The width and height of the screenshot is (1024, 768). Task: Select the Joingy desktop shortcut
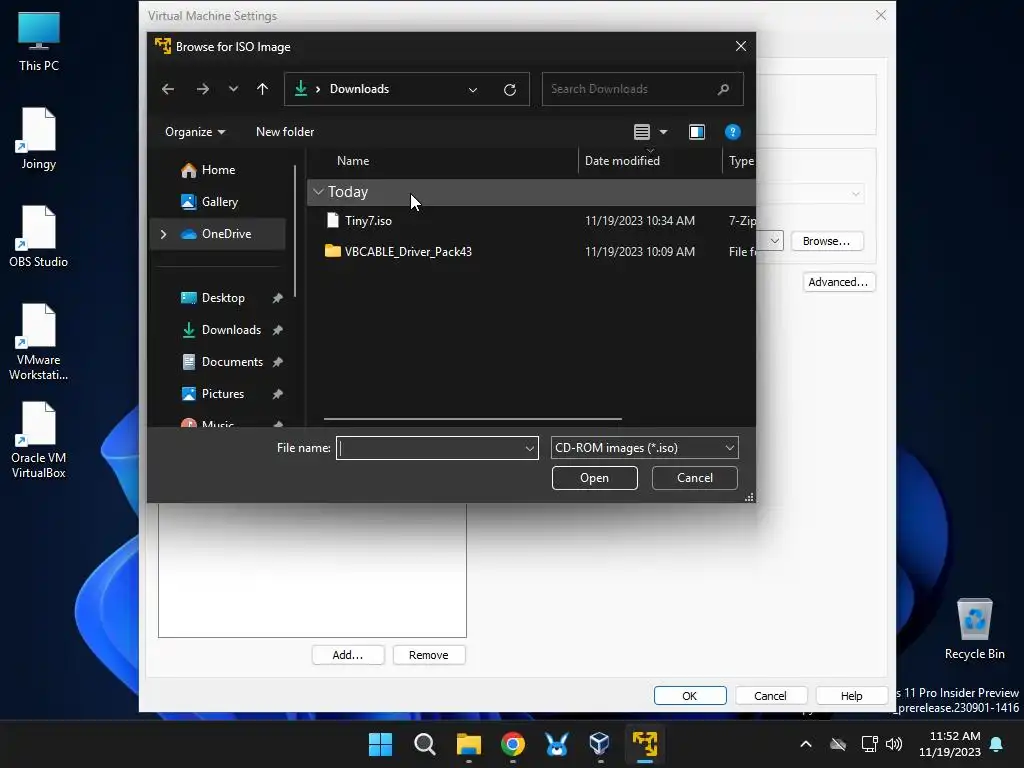(39, 139)
